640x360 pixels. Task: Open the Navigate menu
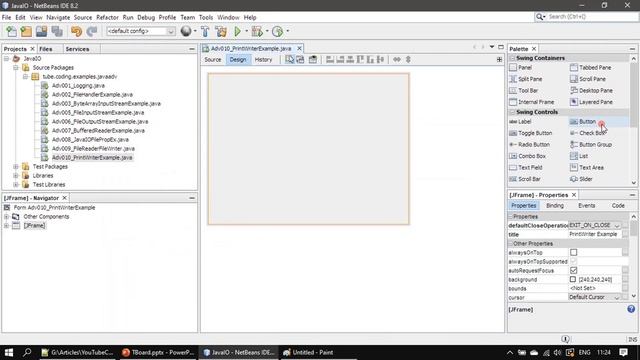tap(58, 18)
